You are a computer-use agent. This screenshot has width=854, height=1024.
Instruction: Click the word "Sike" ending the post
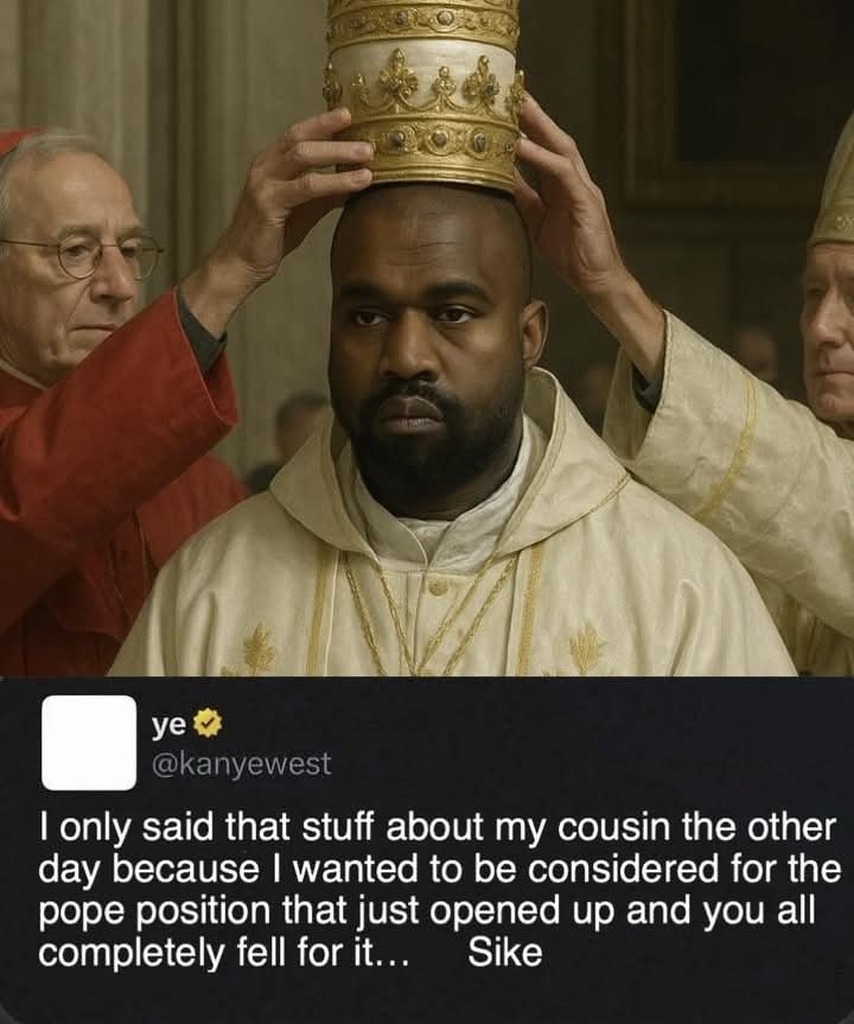tap(505, 952)
